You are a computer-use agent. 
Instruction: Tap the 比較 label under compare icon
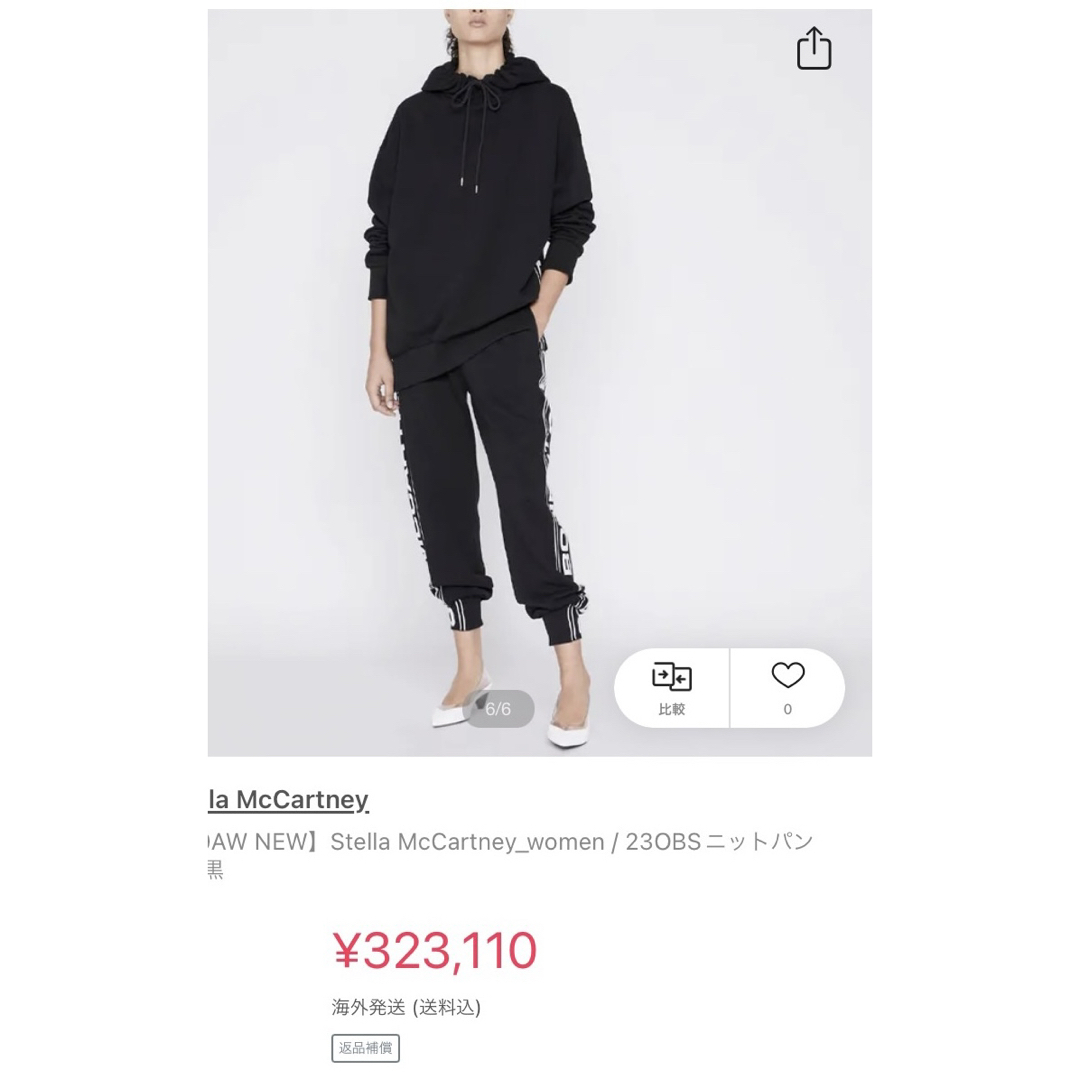[x=672, y=709]
